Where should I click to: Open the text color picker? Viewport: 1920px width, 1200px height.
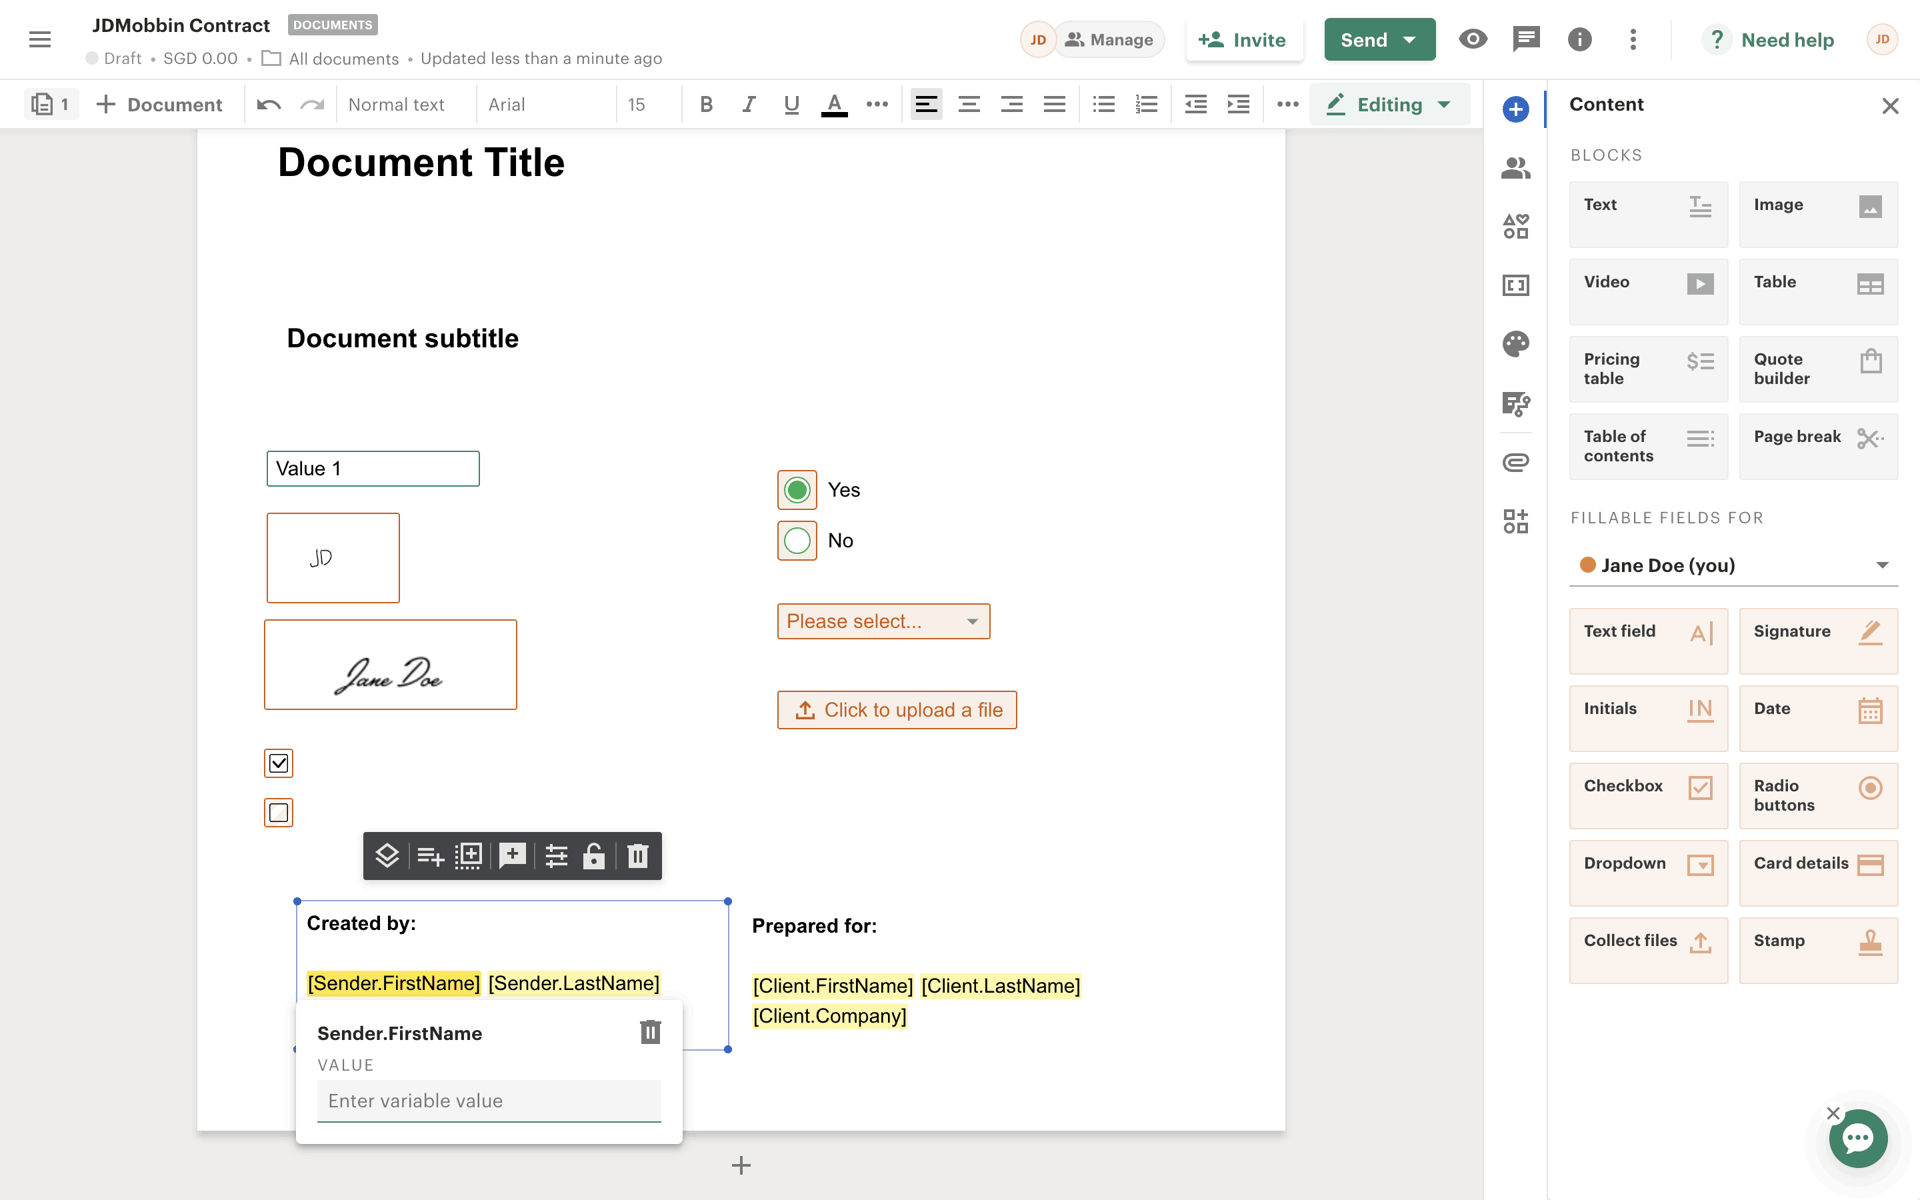tap(834, 104)
